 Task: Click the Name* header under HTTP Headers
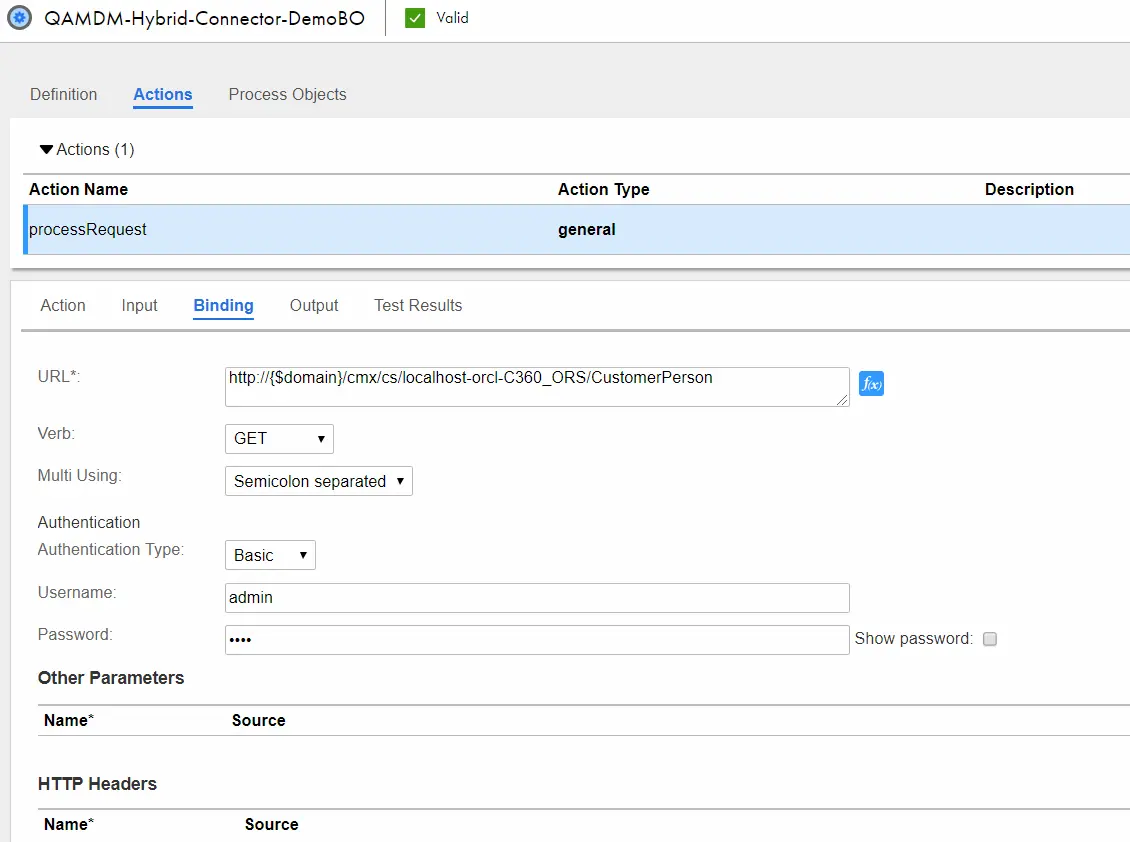tap(68, 824)
